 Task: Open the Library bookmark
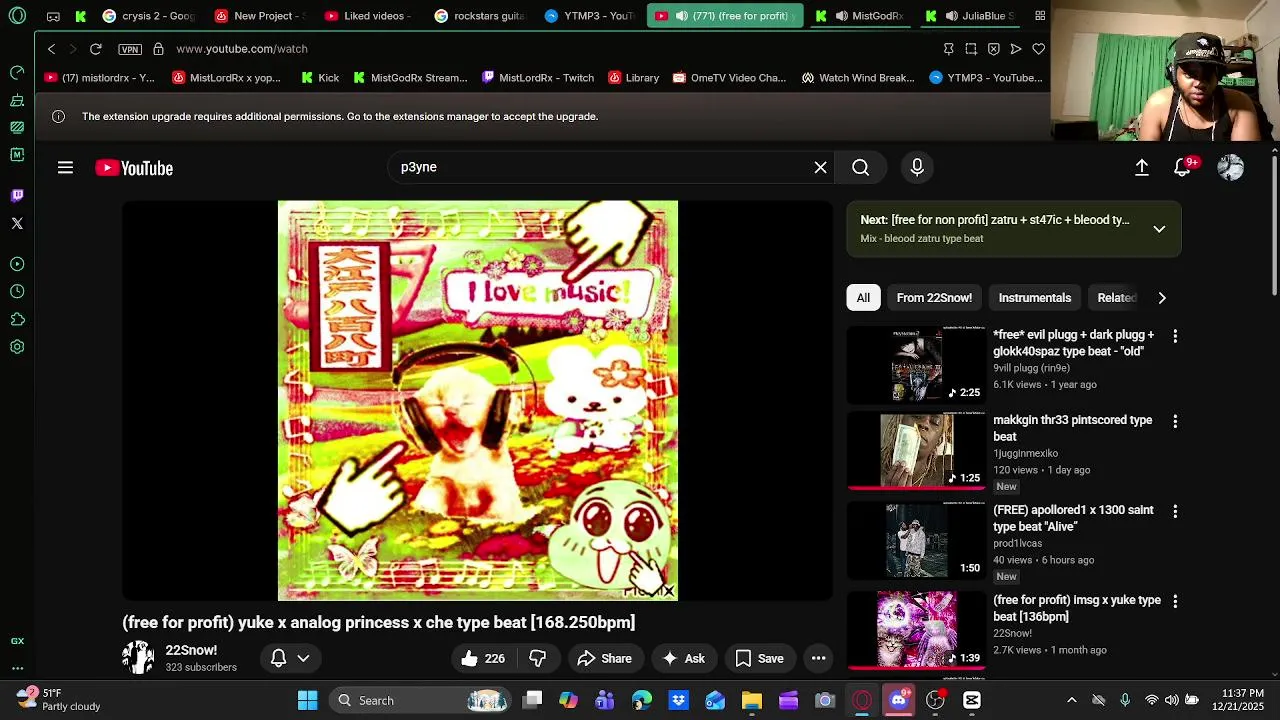(632, 78)
